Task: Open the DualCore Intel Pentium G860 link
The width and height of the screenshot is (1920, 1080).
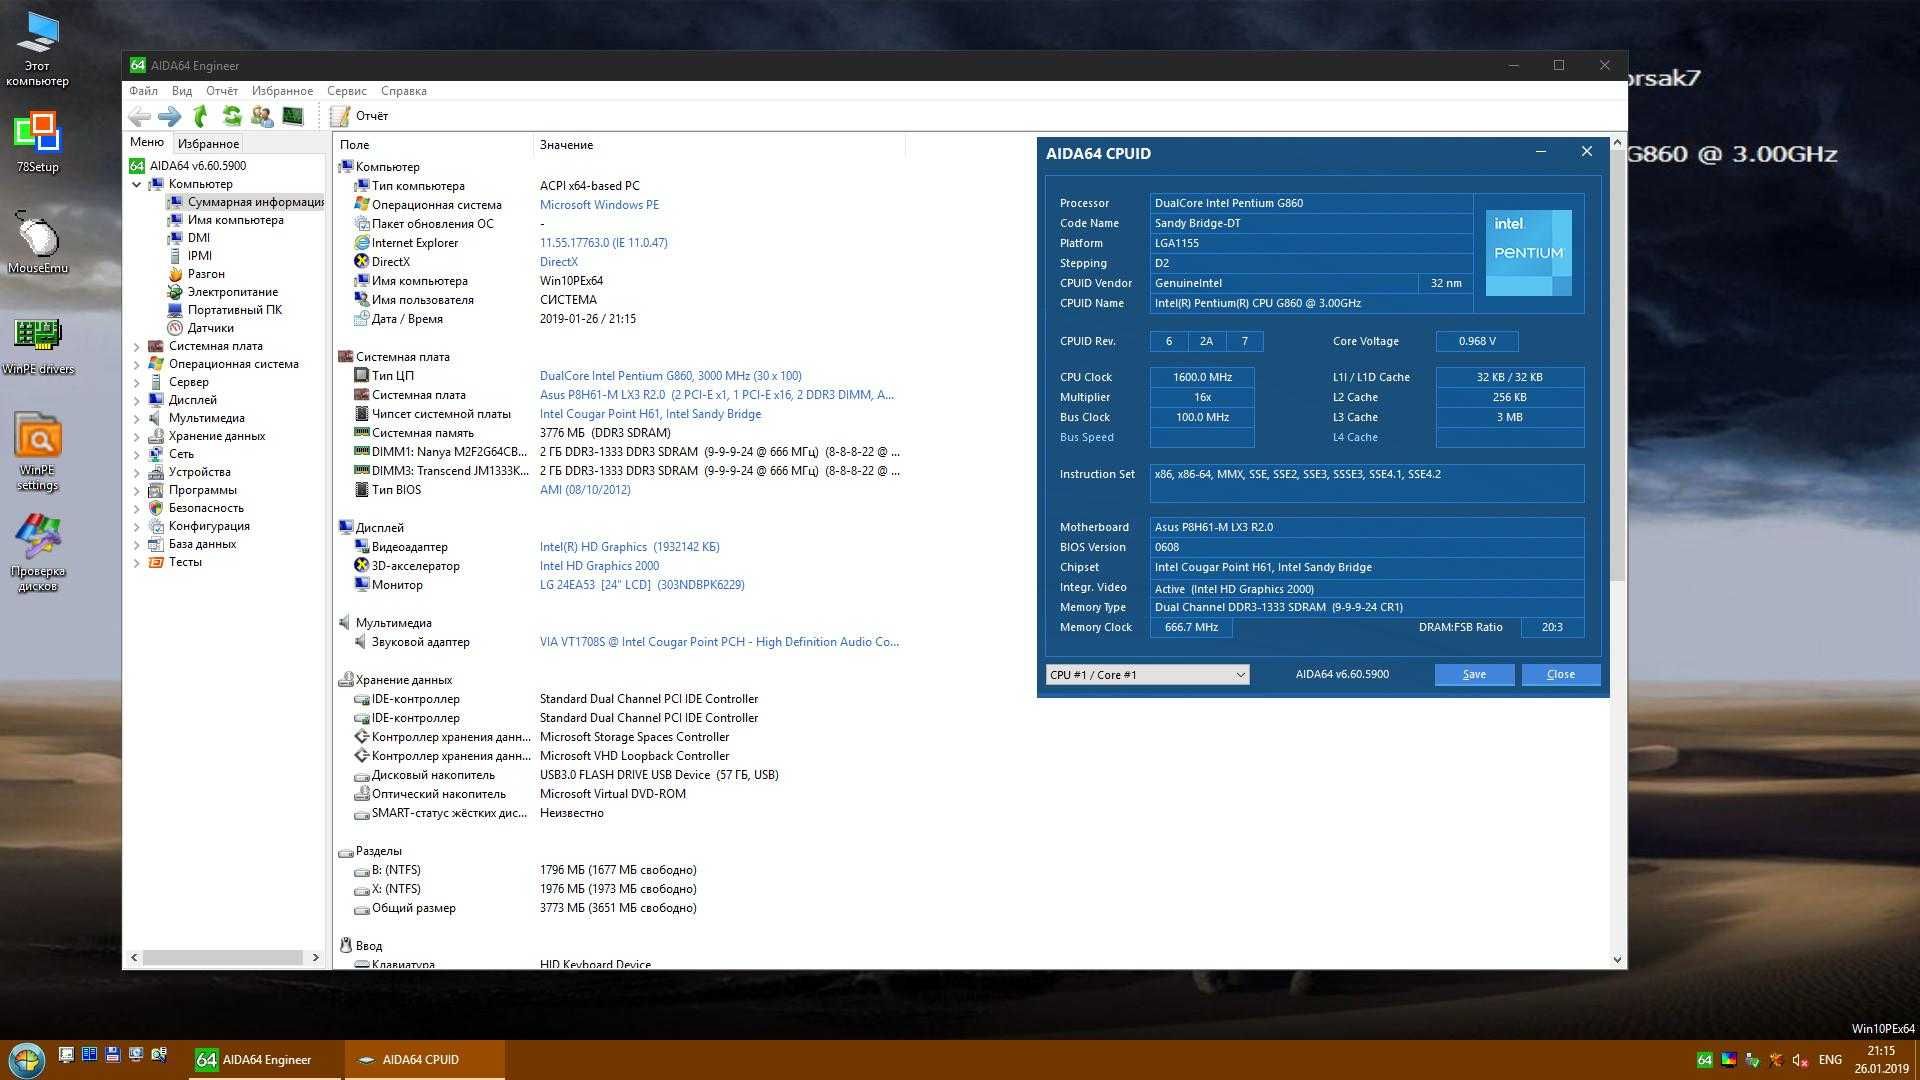Action: [x=670, y=376]
